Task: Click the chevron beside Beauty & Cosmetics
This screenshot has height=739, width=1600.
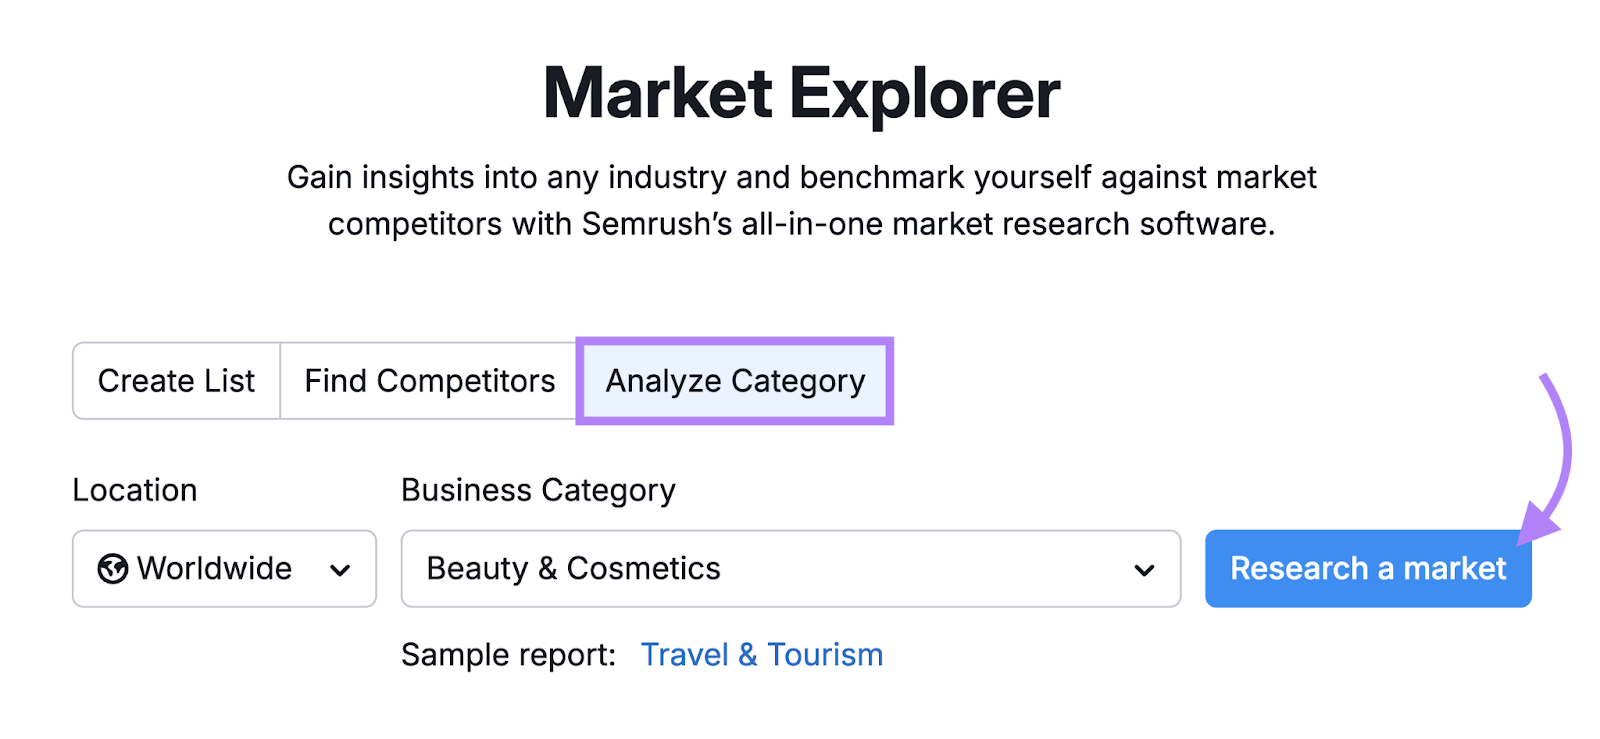Action: click(x=1144, y=569)
